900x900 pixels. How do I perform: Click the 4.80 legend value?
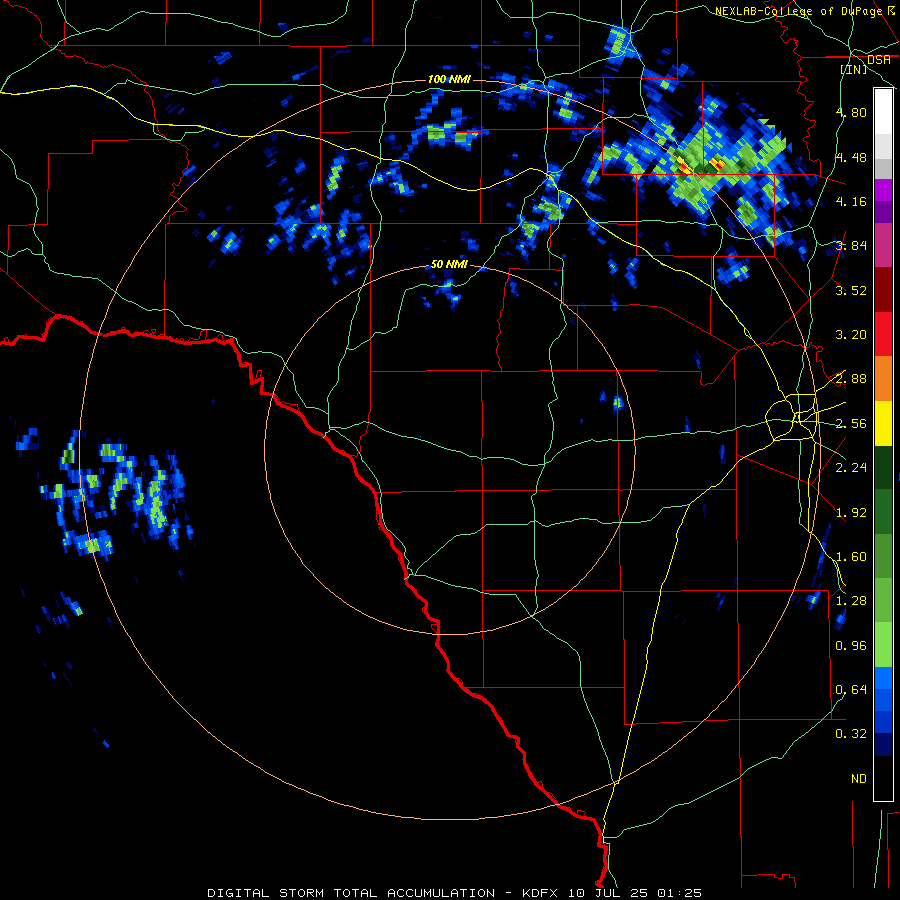851,112
